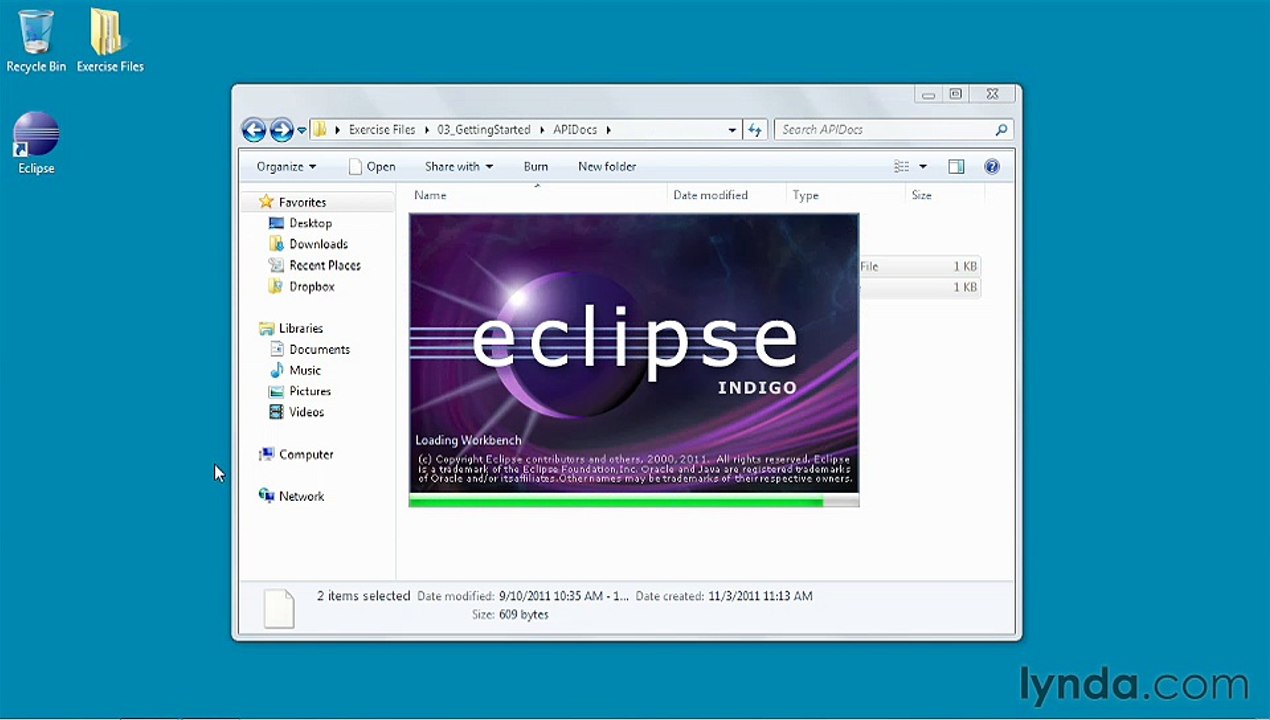Open the Organize menu
The image size is (1270, 720).
[x=286, y=167]
